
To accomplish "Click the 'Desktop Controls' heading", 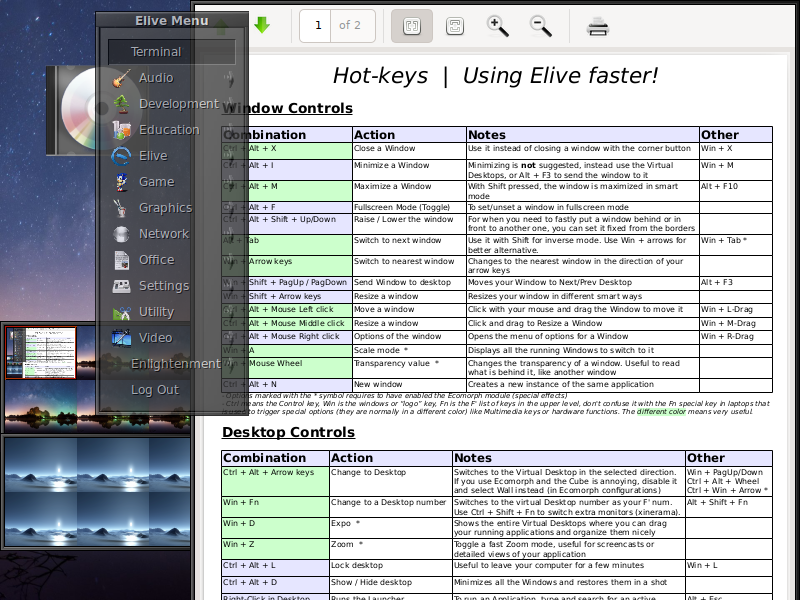I will tap(288, 432).
